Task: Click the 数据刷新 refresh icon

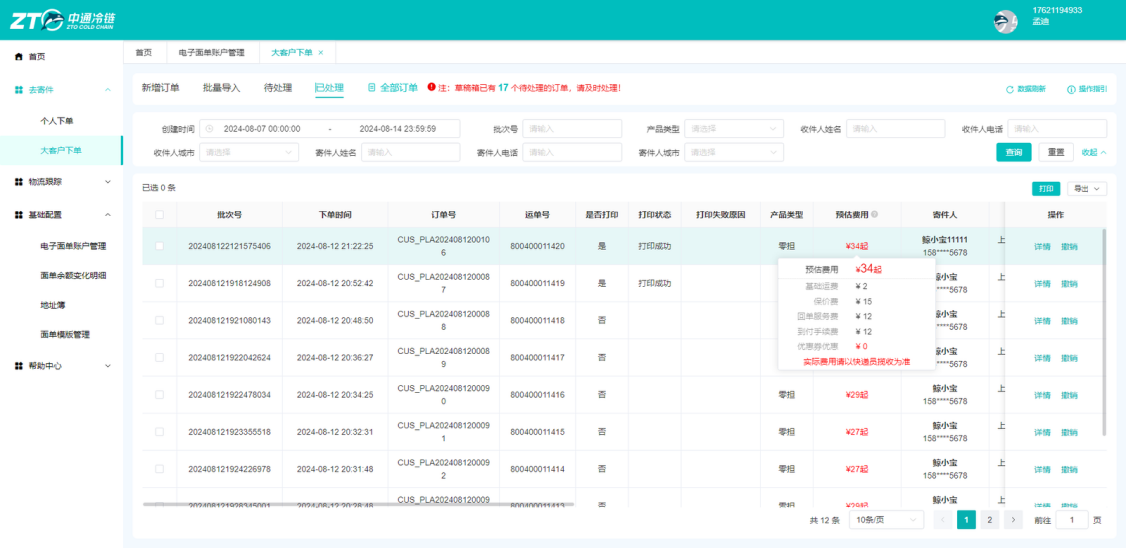Action: (x=1010, y=89)
